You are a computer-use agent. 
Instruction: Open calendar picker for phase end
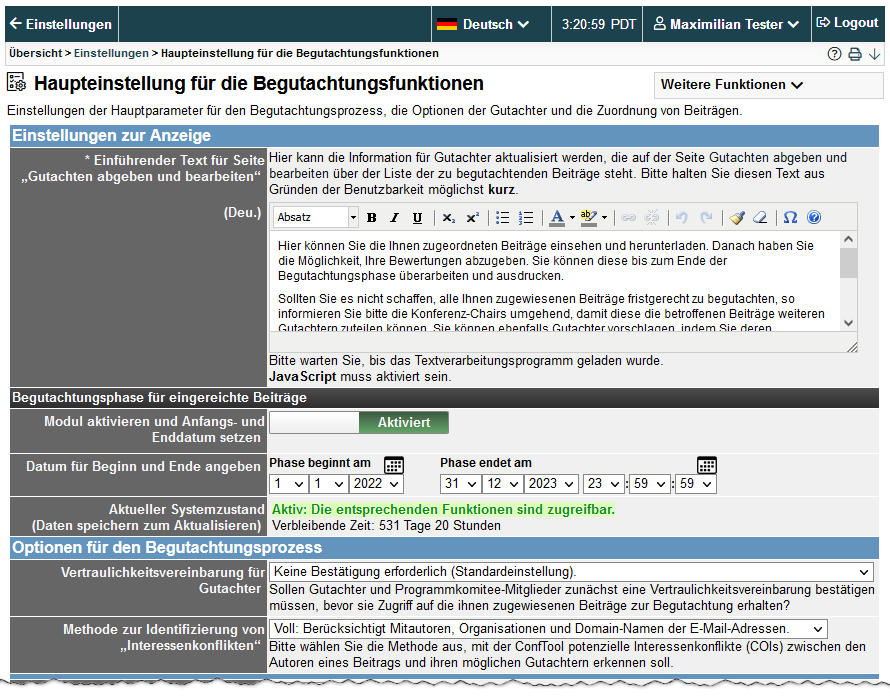click(x=707, y=465)
